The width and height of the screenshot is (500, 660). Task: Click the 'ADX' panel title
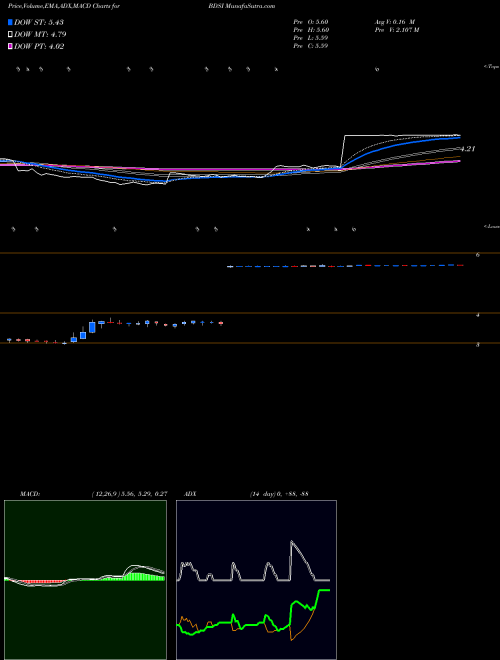click(191, 494)
